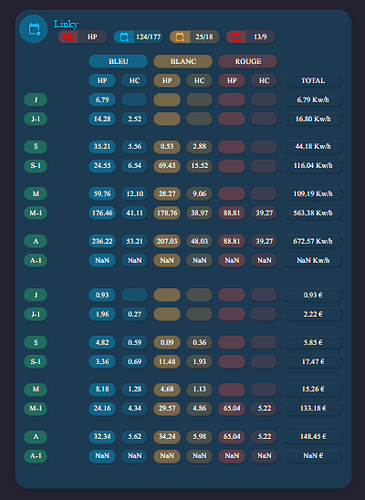Image resolution: width=365 pixels, height=500 pixels.
Task: Click the TOTAL column header
Action: point(313,81)
